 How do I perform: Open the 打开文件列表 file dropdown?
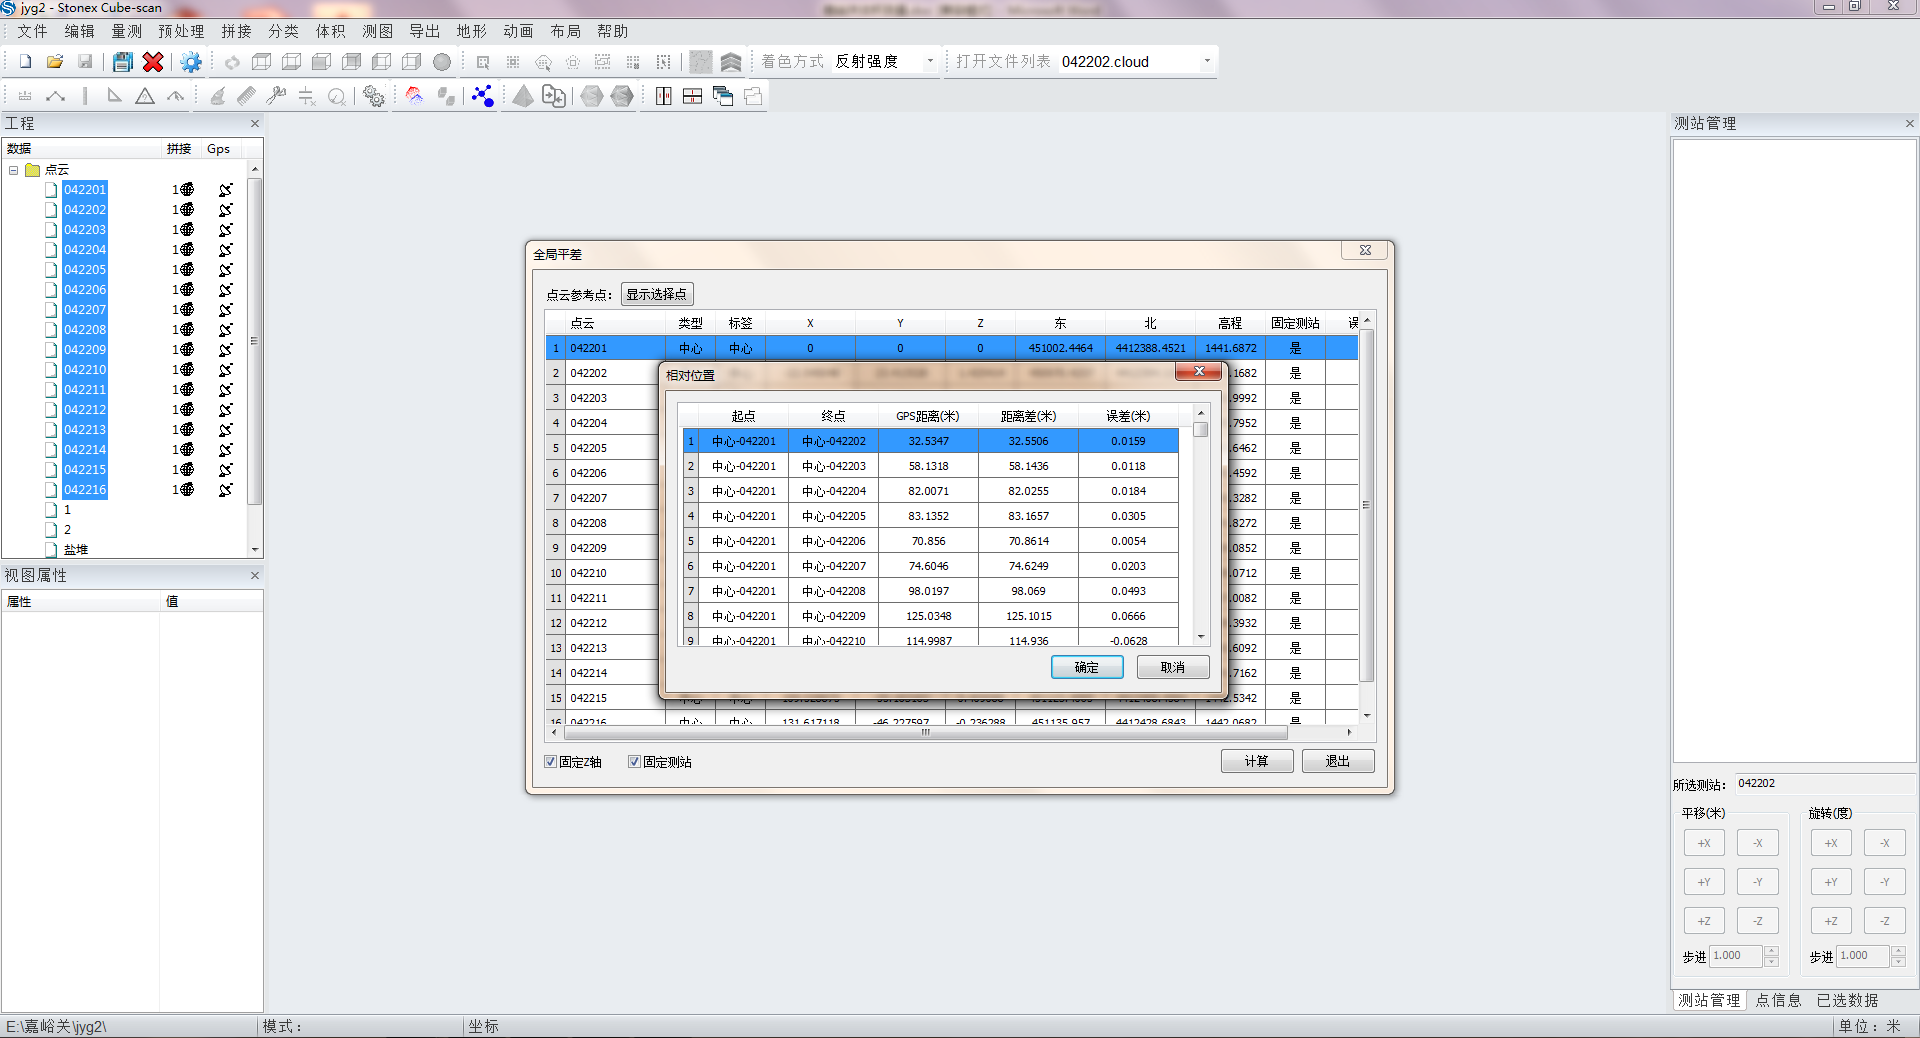click(1206, 62)
